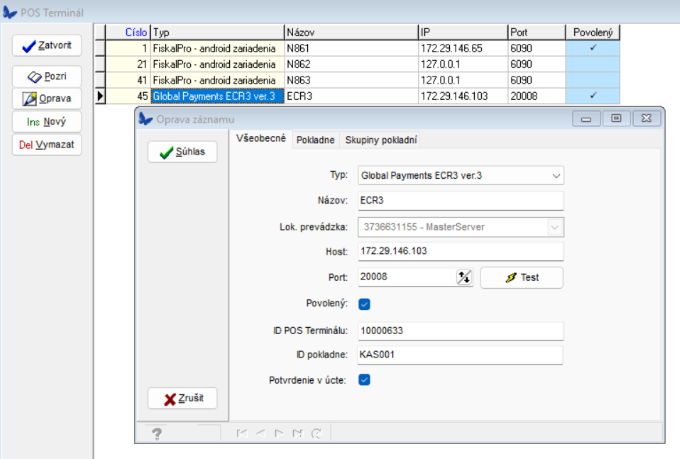
Task: Click port cell 20008 in table
Action: click(536, 96)
